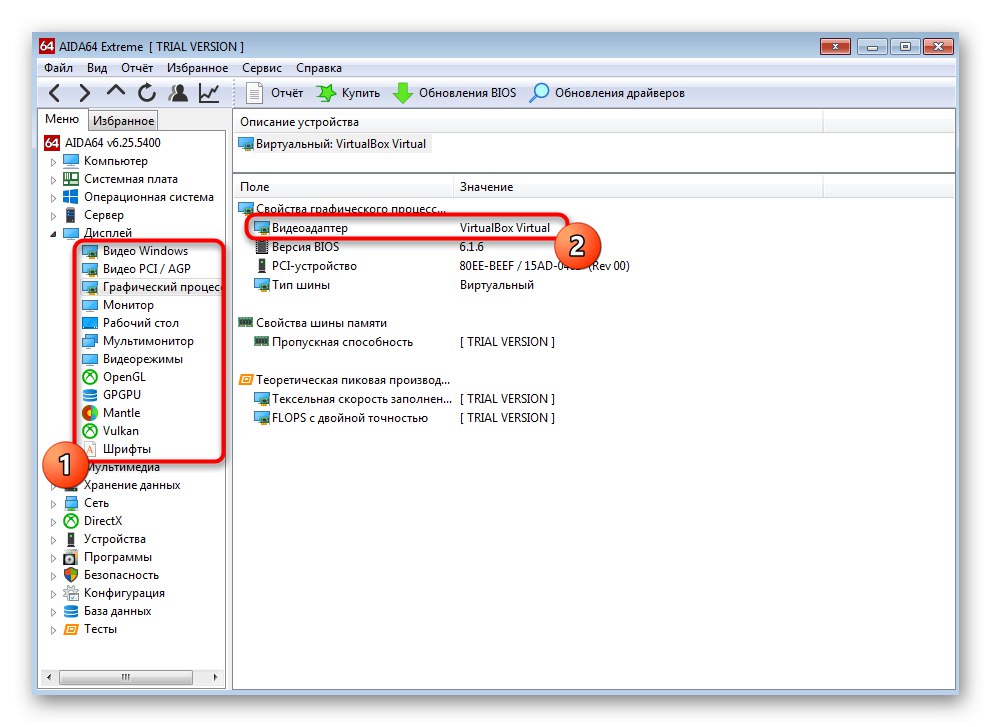Select Графический процессор tree item
The image size is (991, 727).
(x=152, y=288)
